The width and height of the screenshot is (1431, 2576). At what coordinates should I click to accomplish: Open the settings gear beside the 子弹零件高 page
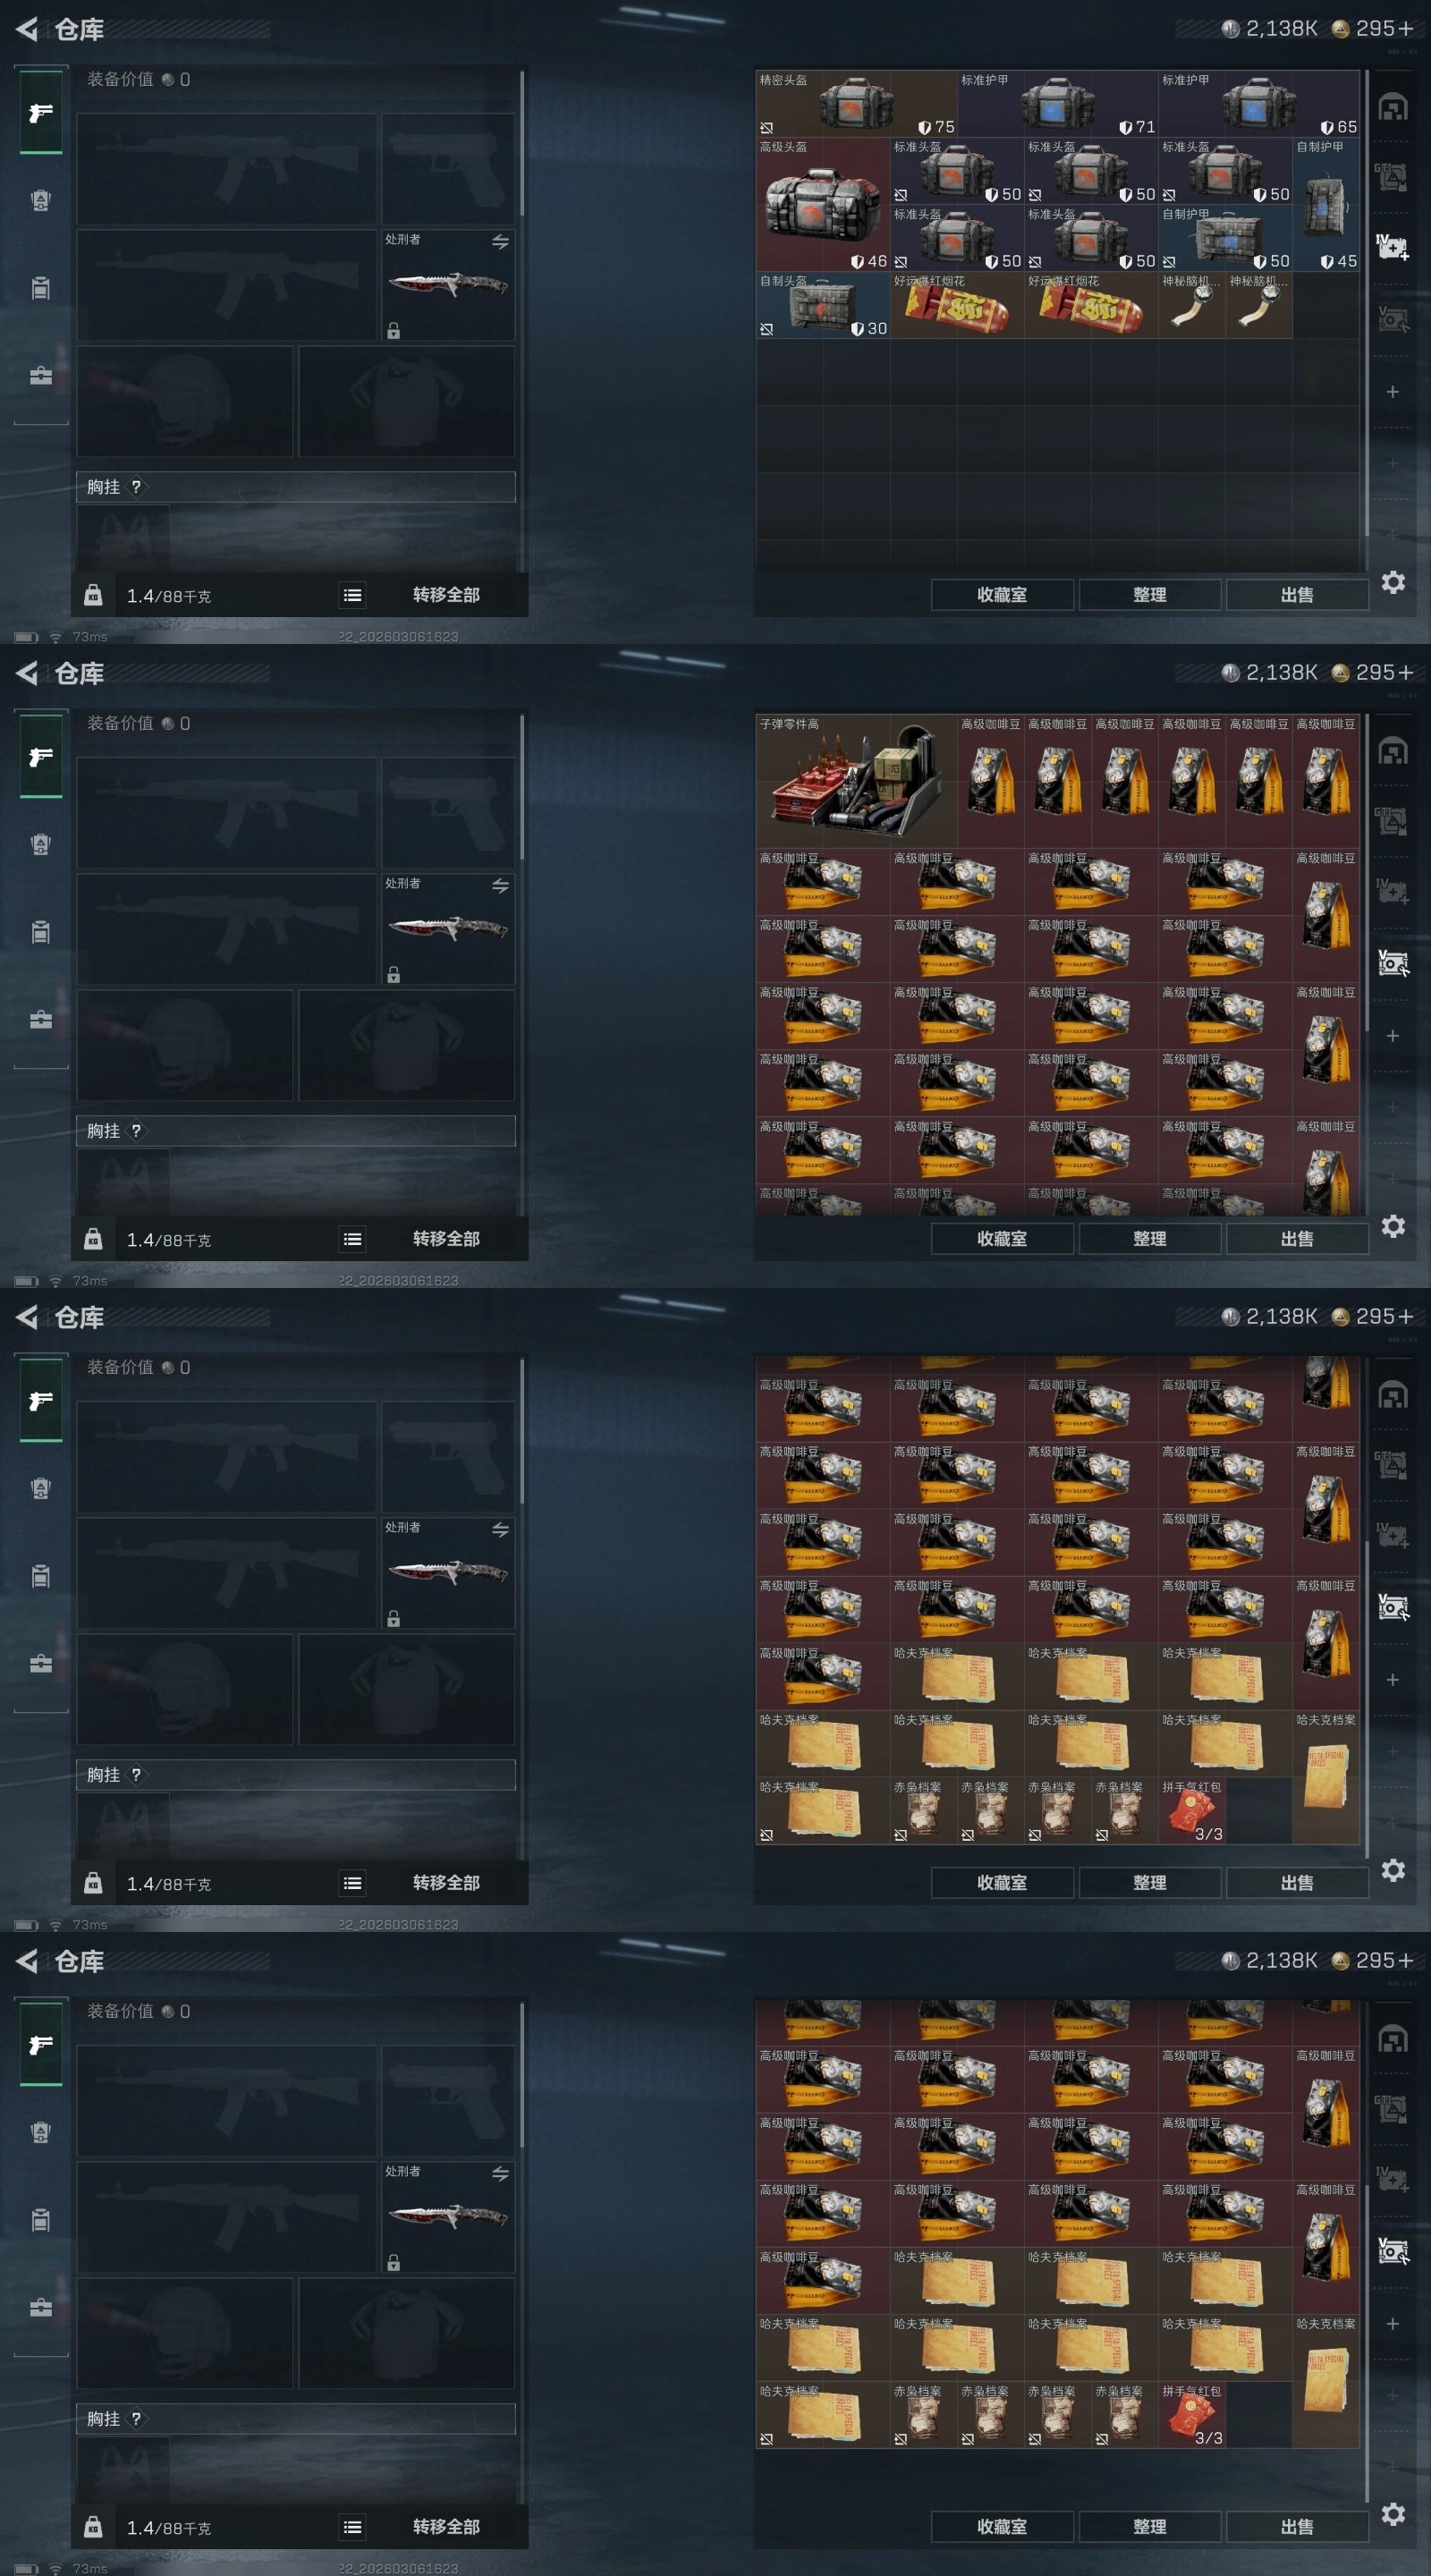[x=1393, y=1226]
